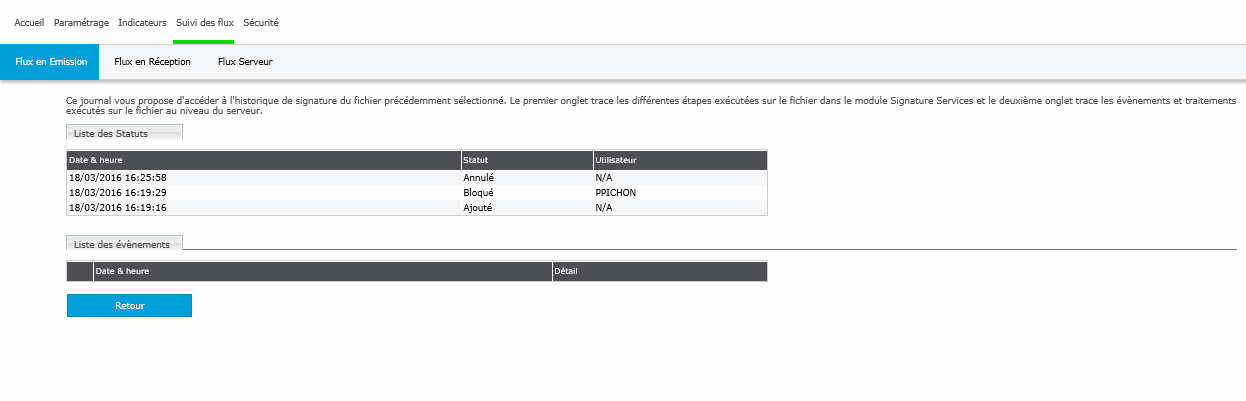Viewport: 1246px width, 401px height.
Task: Click the PPICHON user cell
Action: pos(615,192)
